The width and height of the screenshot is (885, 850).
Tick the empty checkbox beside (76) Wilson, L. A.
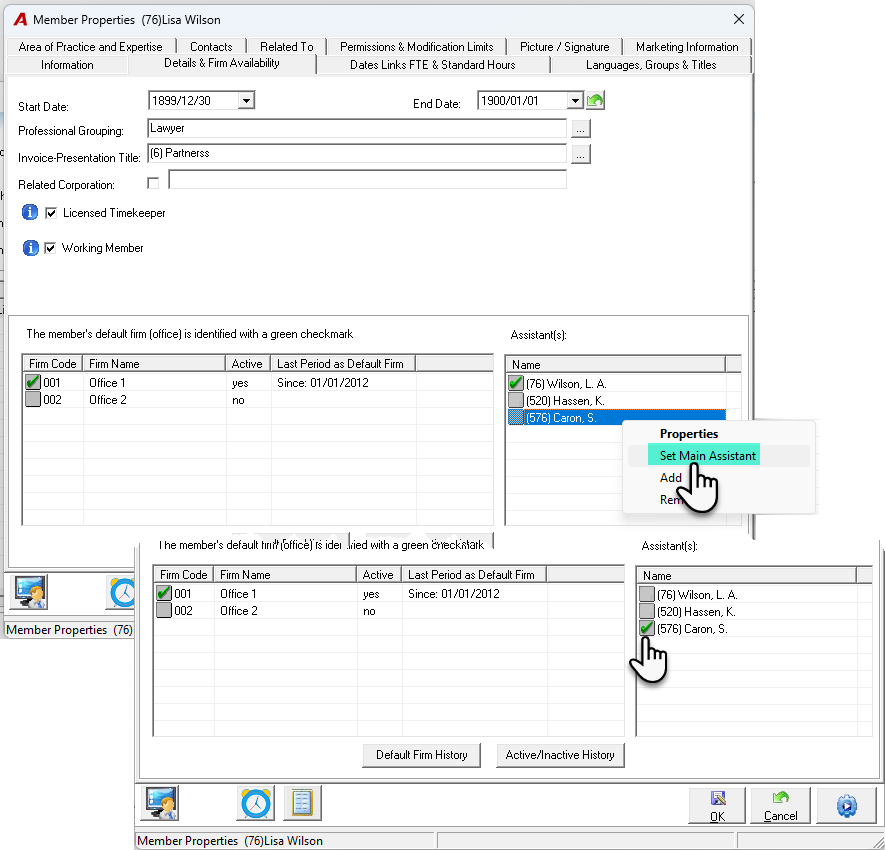pos(647,594)
